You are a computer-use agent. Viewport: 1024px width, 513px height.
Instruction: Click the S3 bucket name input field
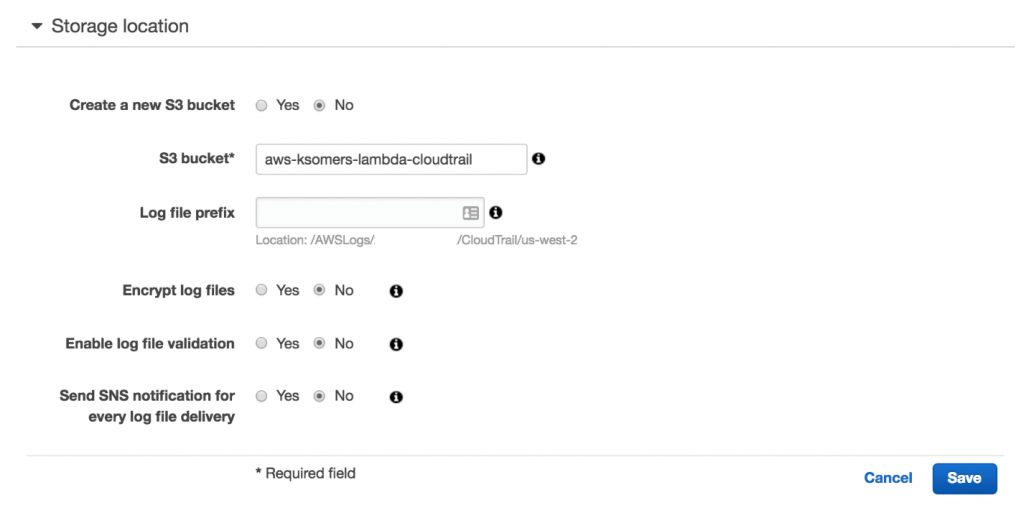(x=390, y=159)
